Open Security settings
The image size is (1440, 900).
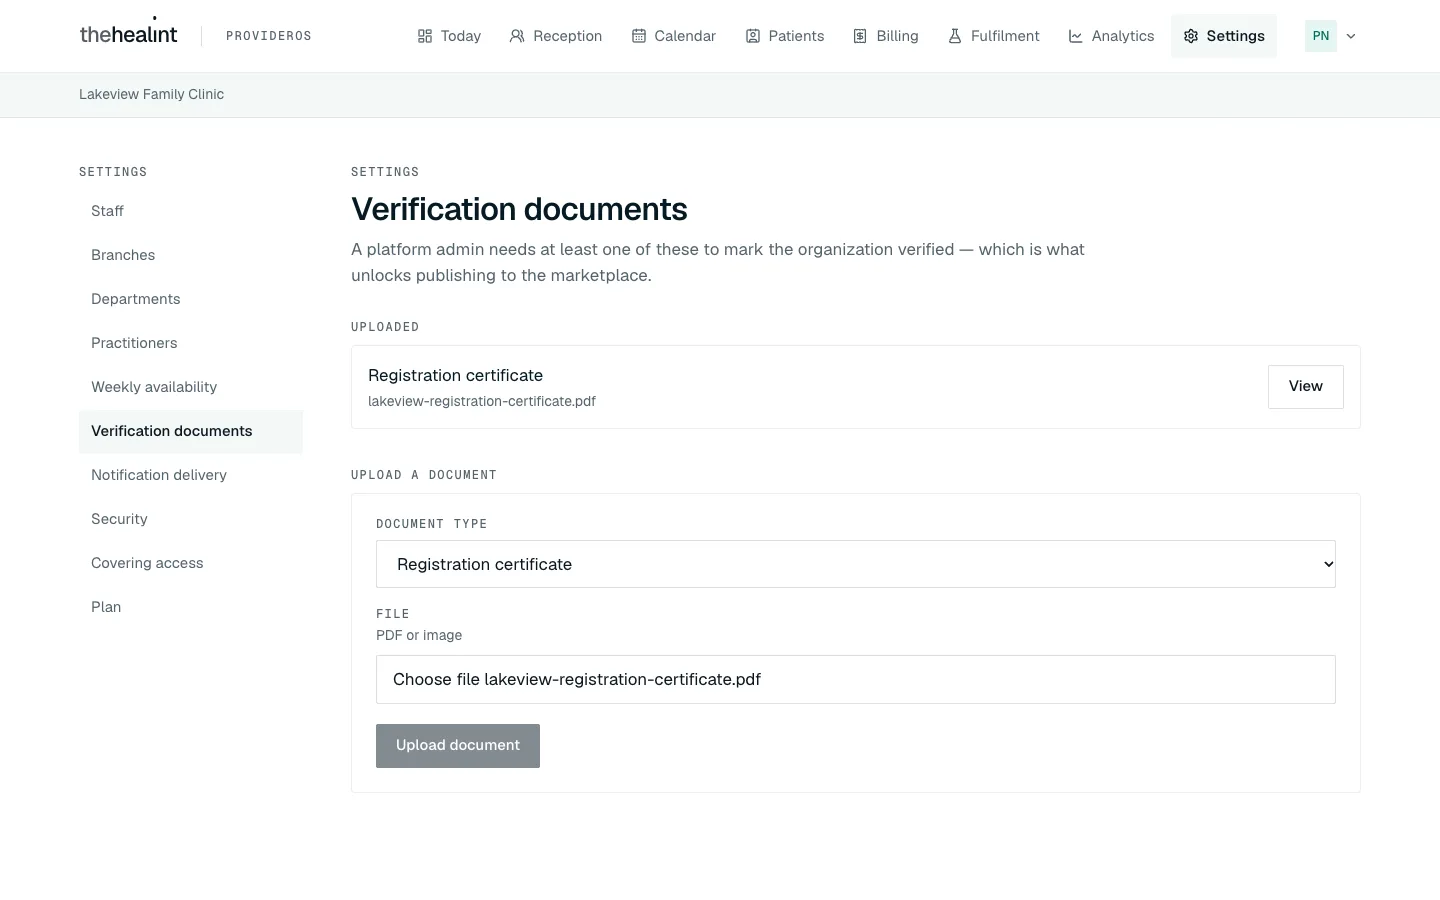click(x=191, y=519)
